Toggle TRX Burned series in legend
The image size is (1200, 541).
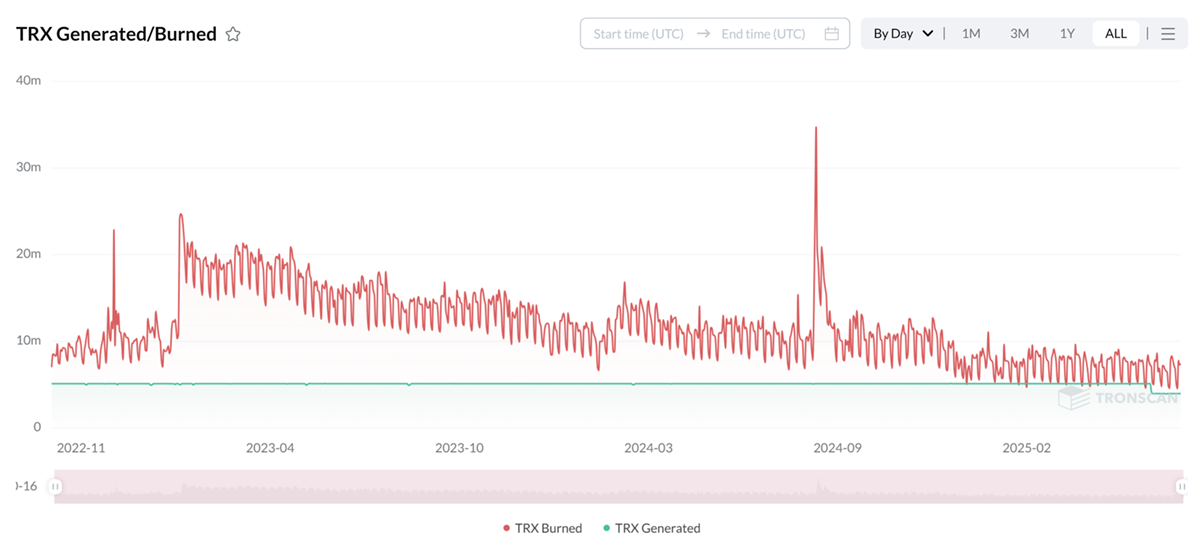click(x=542, y=528)
